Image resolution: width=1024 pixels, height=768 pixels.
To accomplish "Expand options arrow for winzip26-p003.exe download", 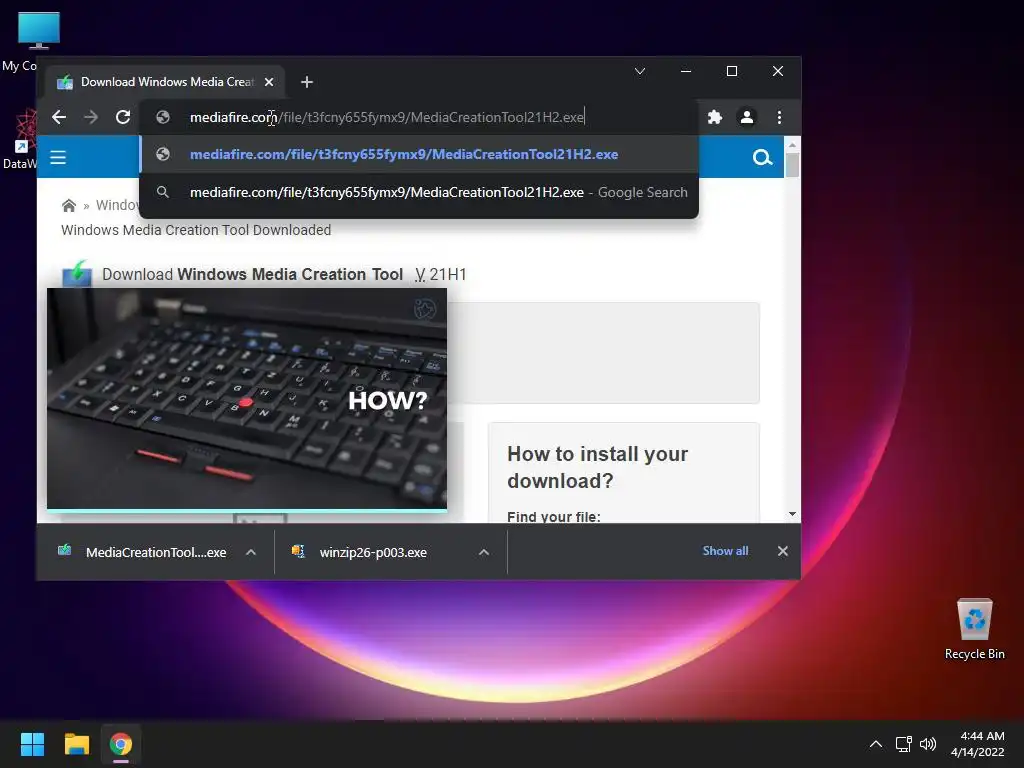I will (484, 552).
